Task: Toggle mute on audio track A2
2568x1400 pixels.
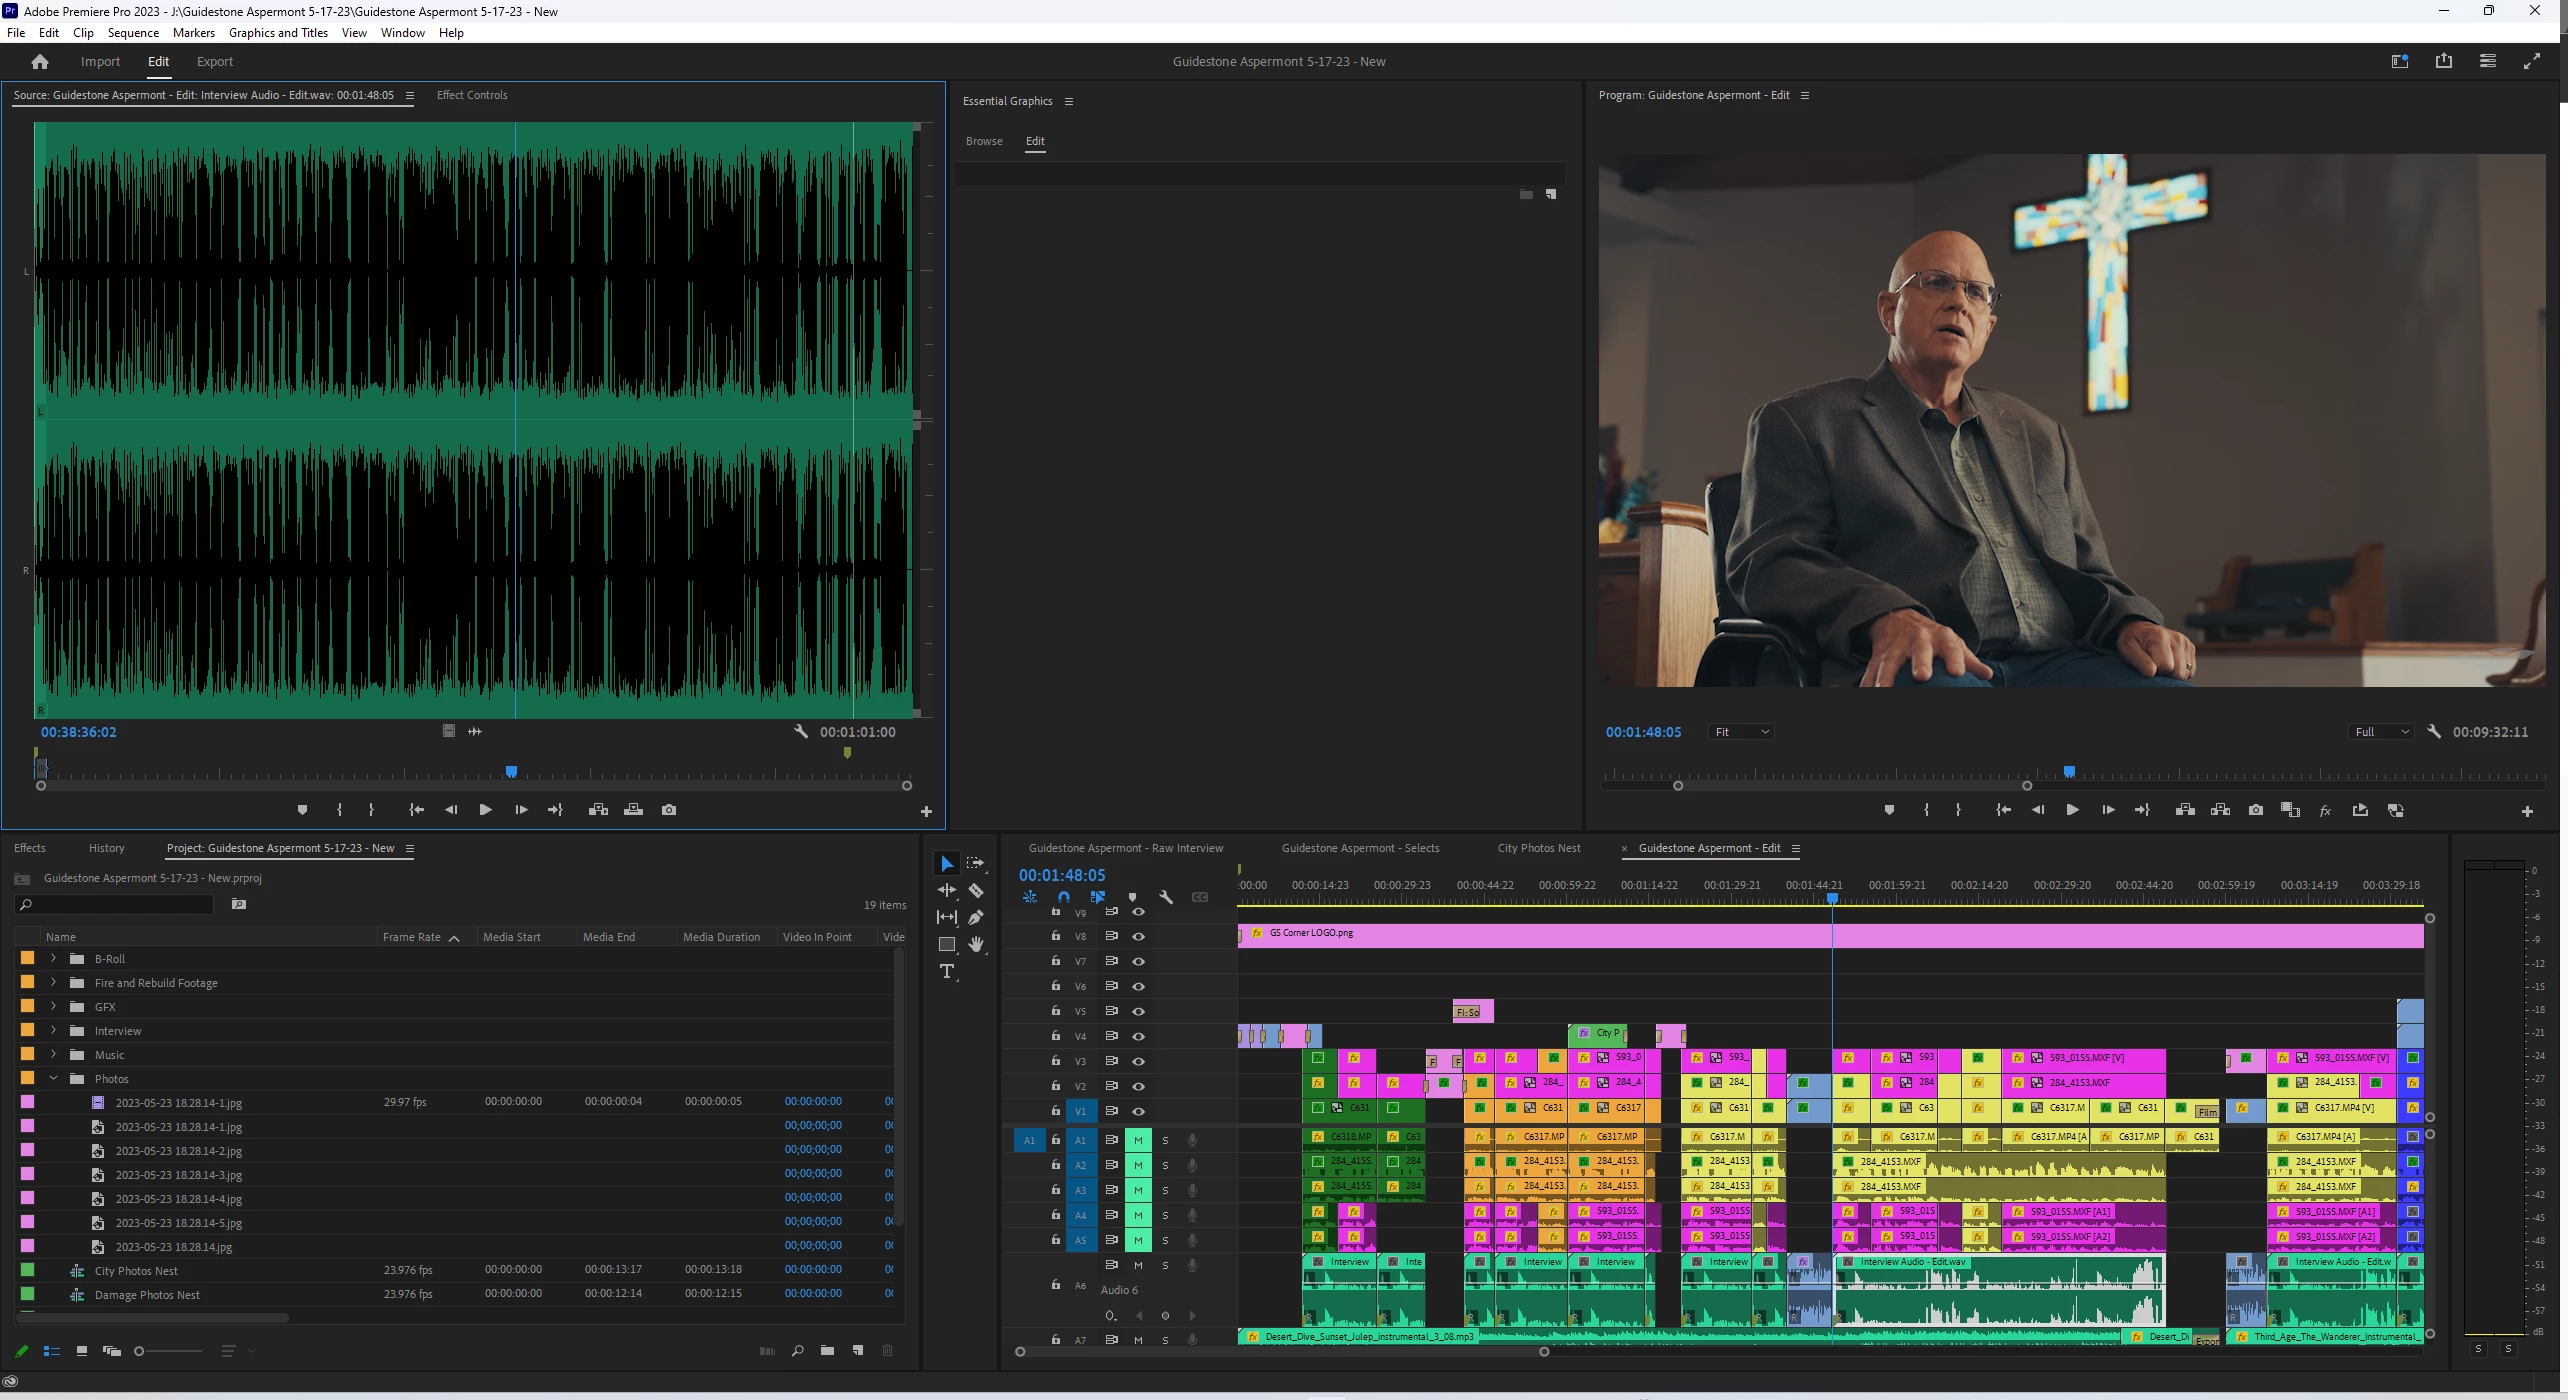Action: pos(1138,1165)
